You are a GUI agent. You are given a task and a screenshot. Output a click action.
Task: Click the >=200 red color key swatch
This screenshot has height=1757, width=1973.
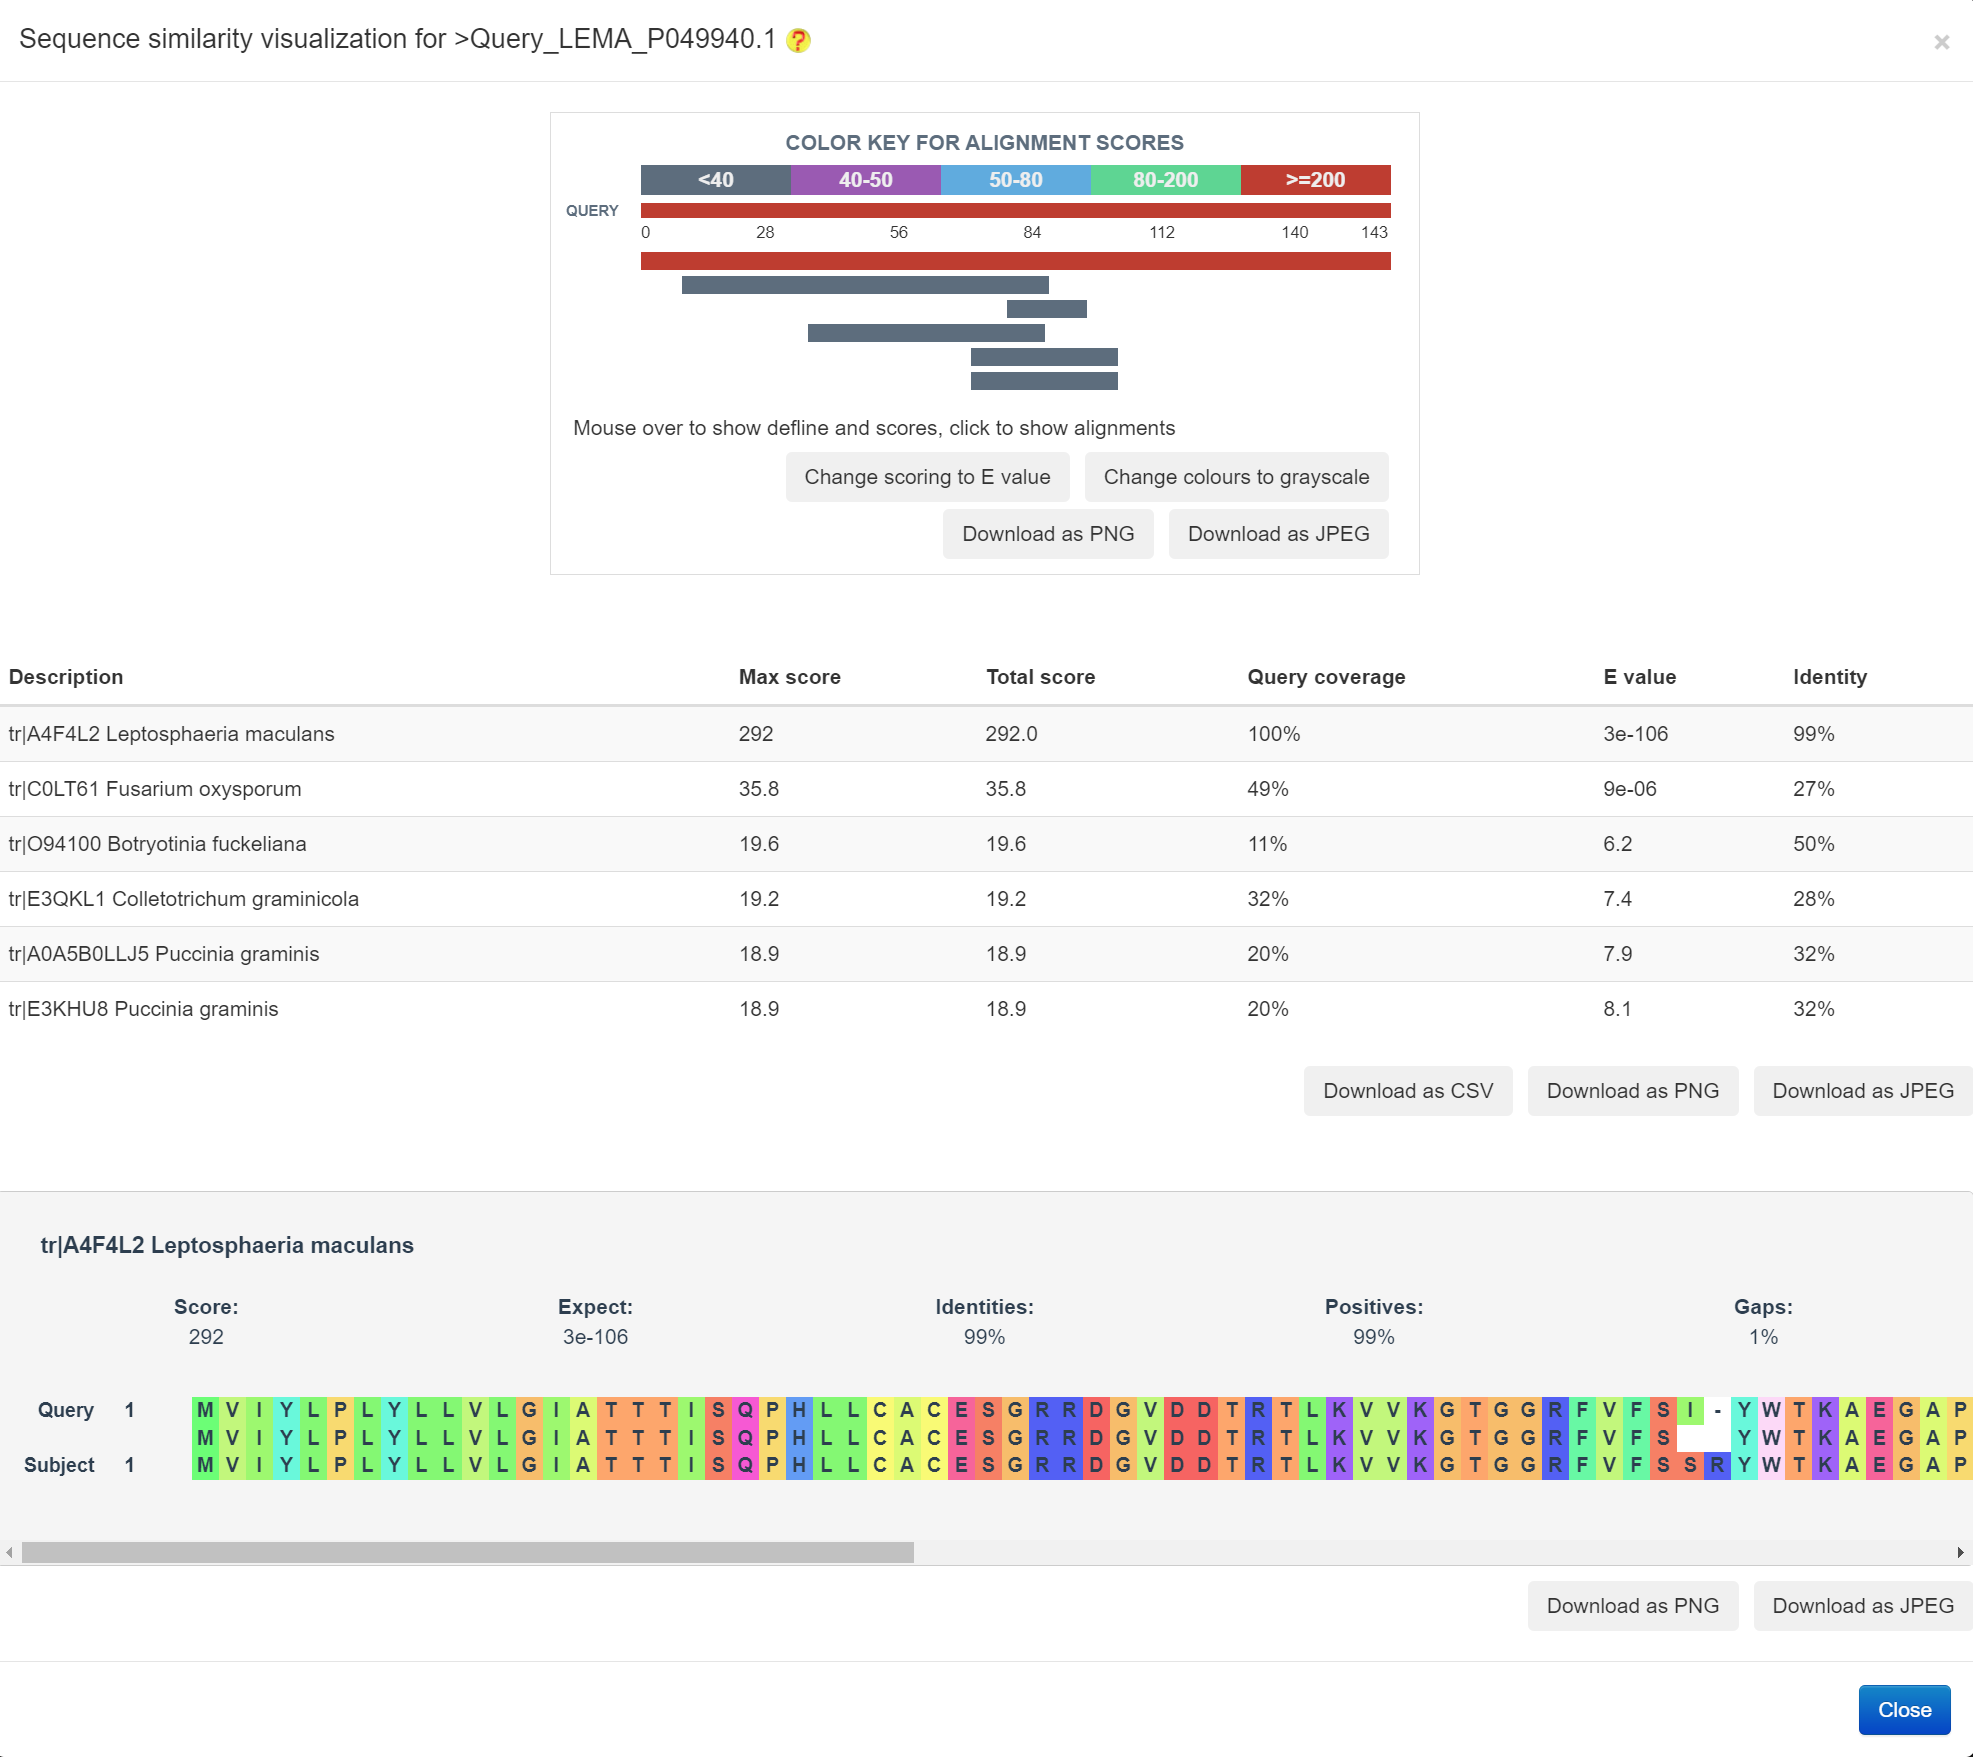pyautogui.click(x=1315, y=180)
